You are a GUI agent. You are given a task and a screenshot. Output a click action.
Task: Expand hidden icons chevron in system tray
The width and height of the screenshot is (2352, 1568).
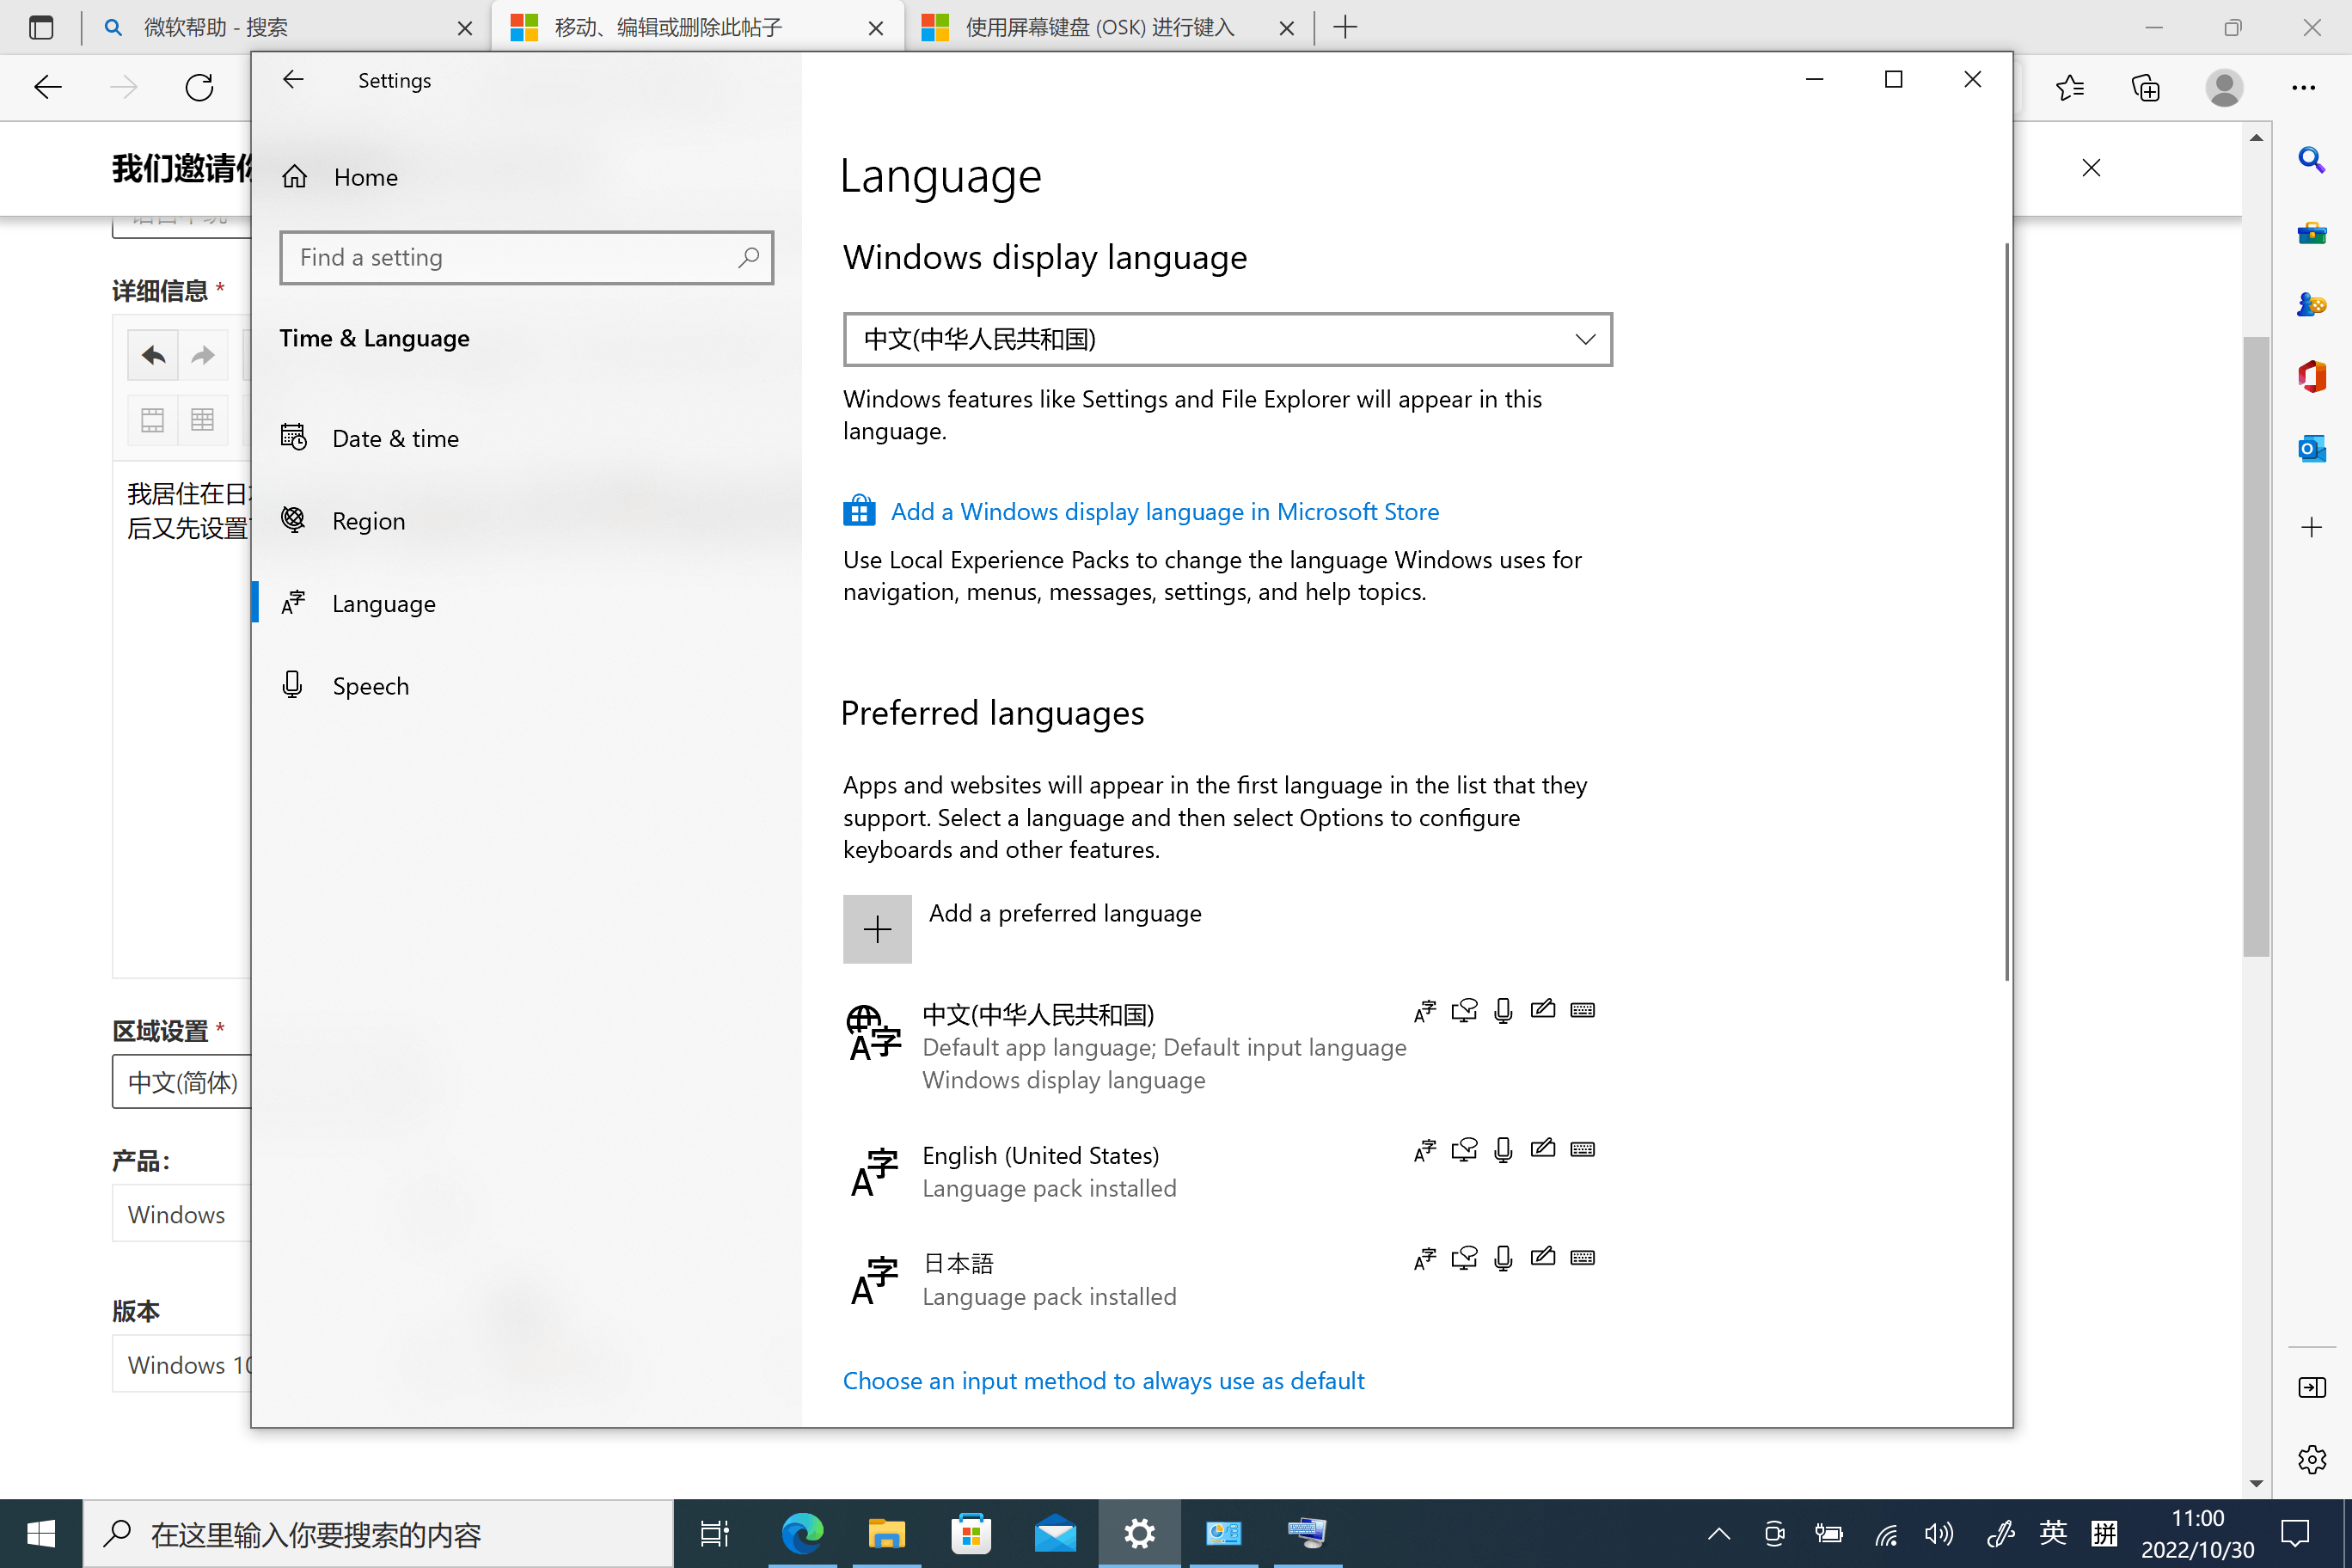click(1718, 1533)
